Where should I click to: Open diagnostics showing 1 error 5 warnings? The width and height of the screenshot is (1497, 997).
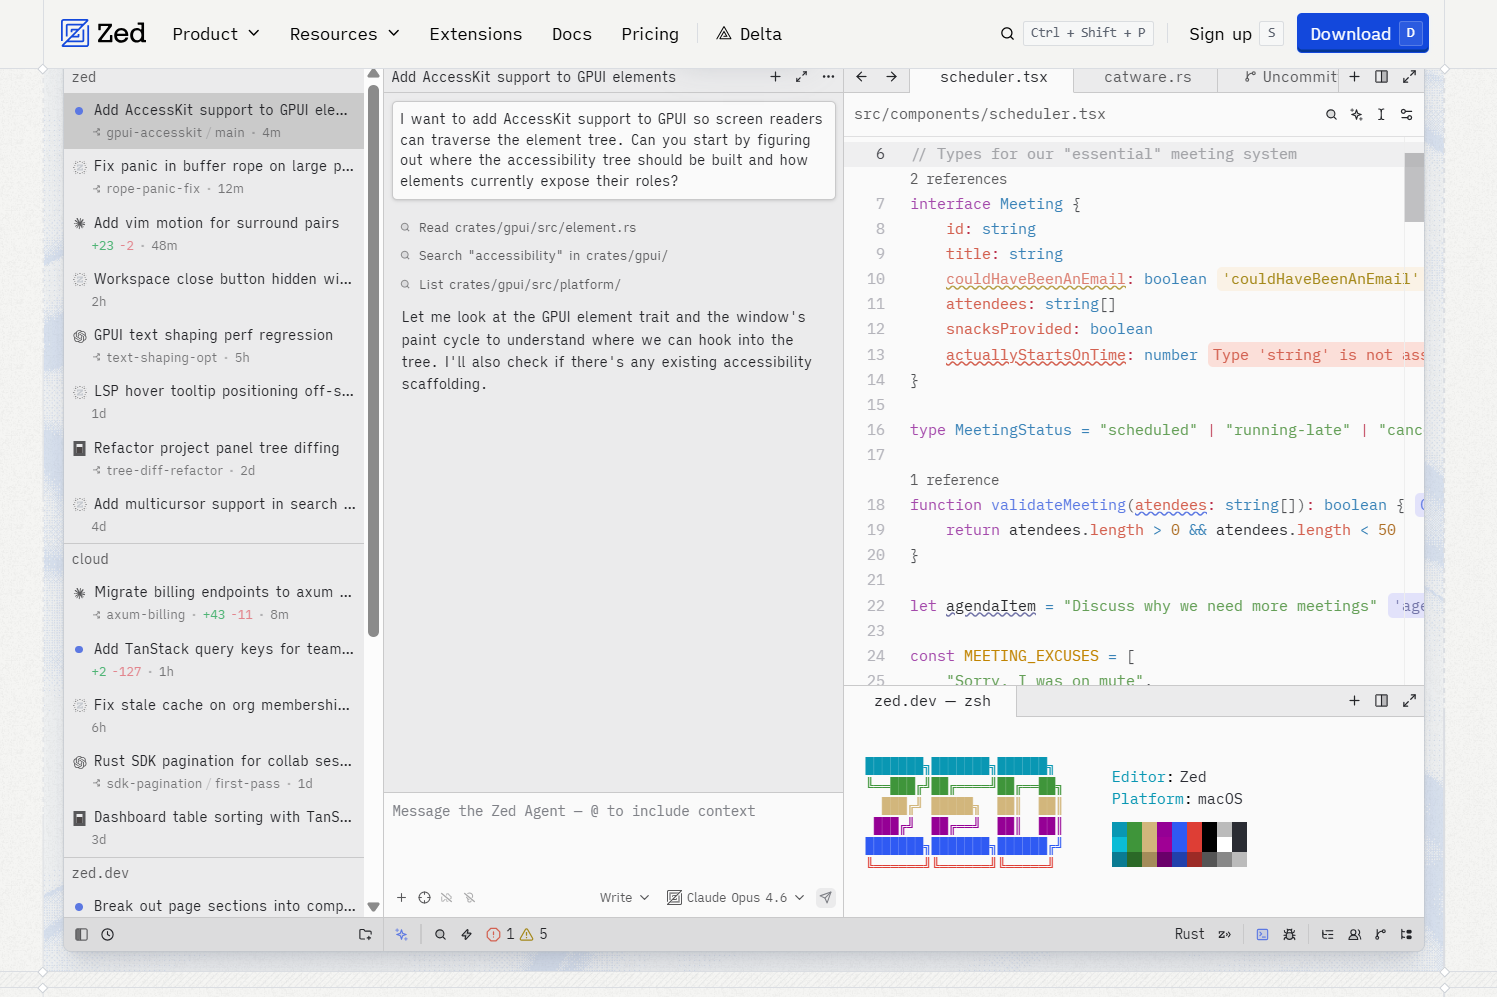click(517, 935)
